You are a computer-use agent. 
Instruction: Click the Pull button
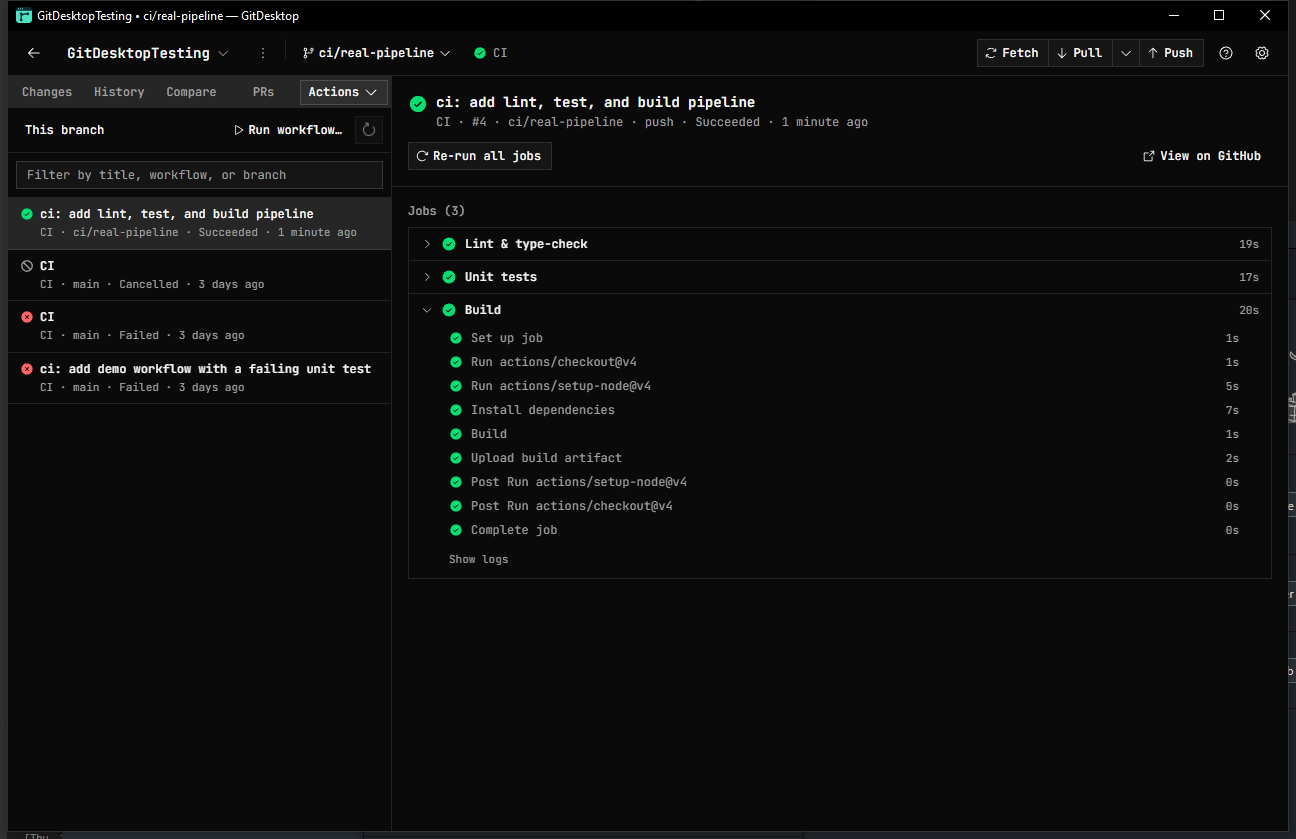pos(1080,53)
